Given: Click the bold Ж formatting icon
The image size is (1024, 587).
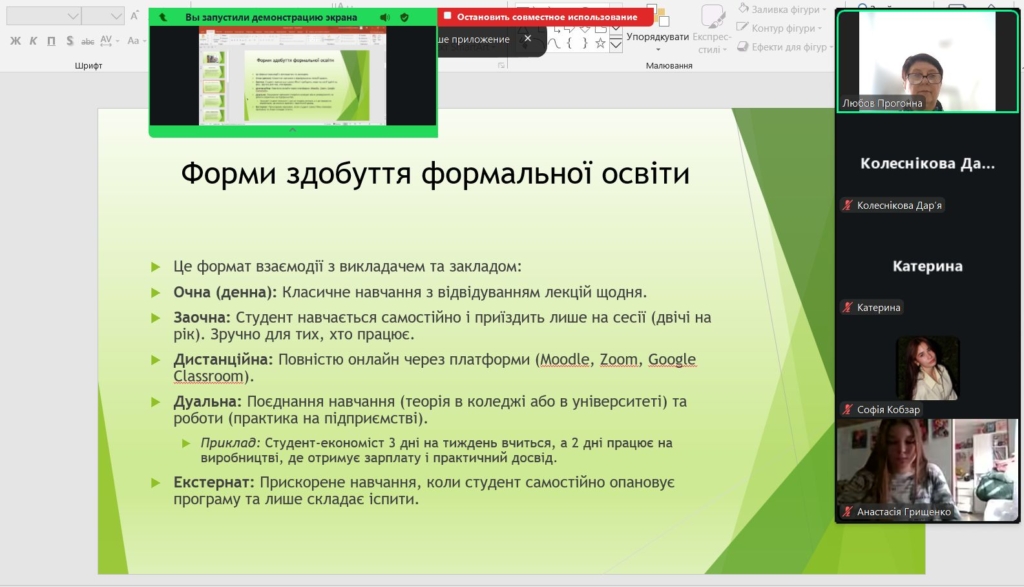Looking at the screenshot, I should (x=15, y=41).
